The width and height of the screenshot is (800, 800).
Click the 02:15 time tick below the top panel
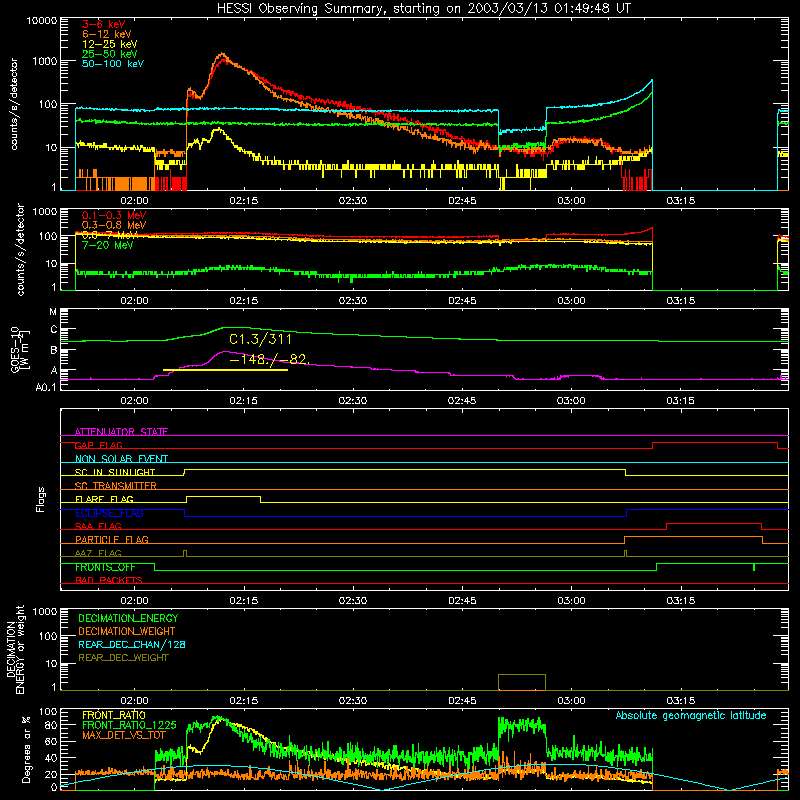point(243,201)
